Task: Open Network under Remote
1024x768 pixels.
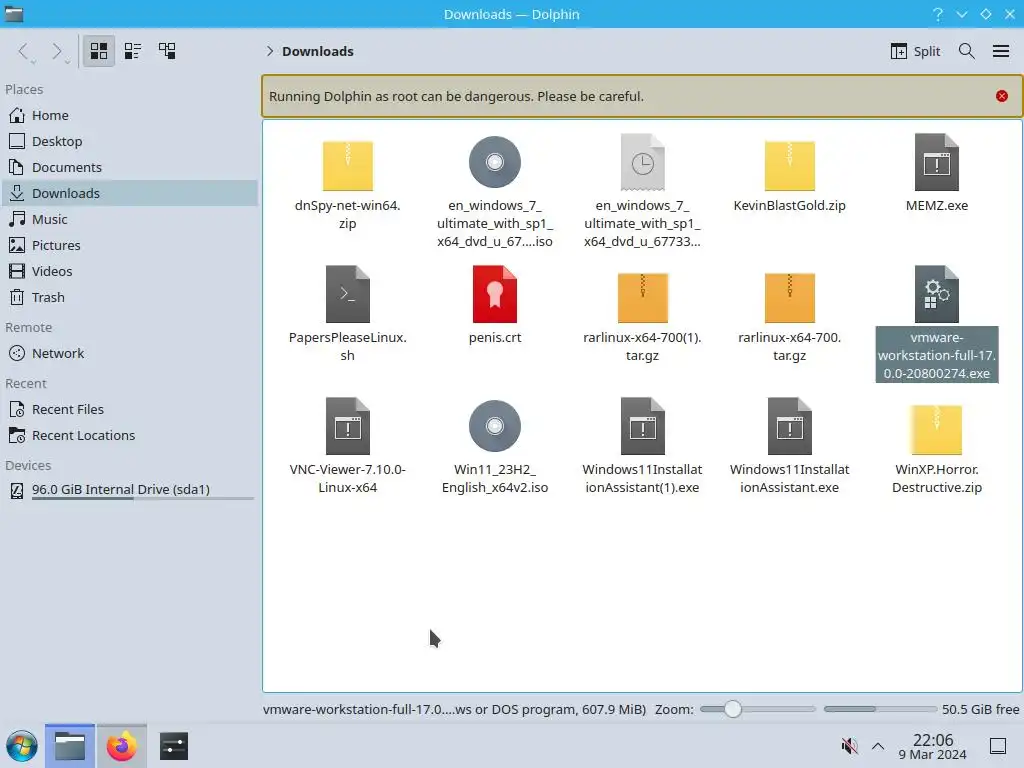Action: pos(129,353)
